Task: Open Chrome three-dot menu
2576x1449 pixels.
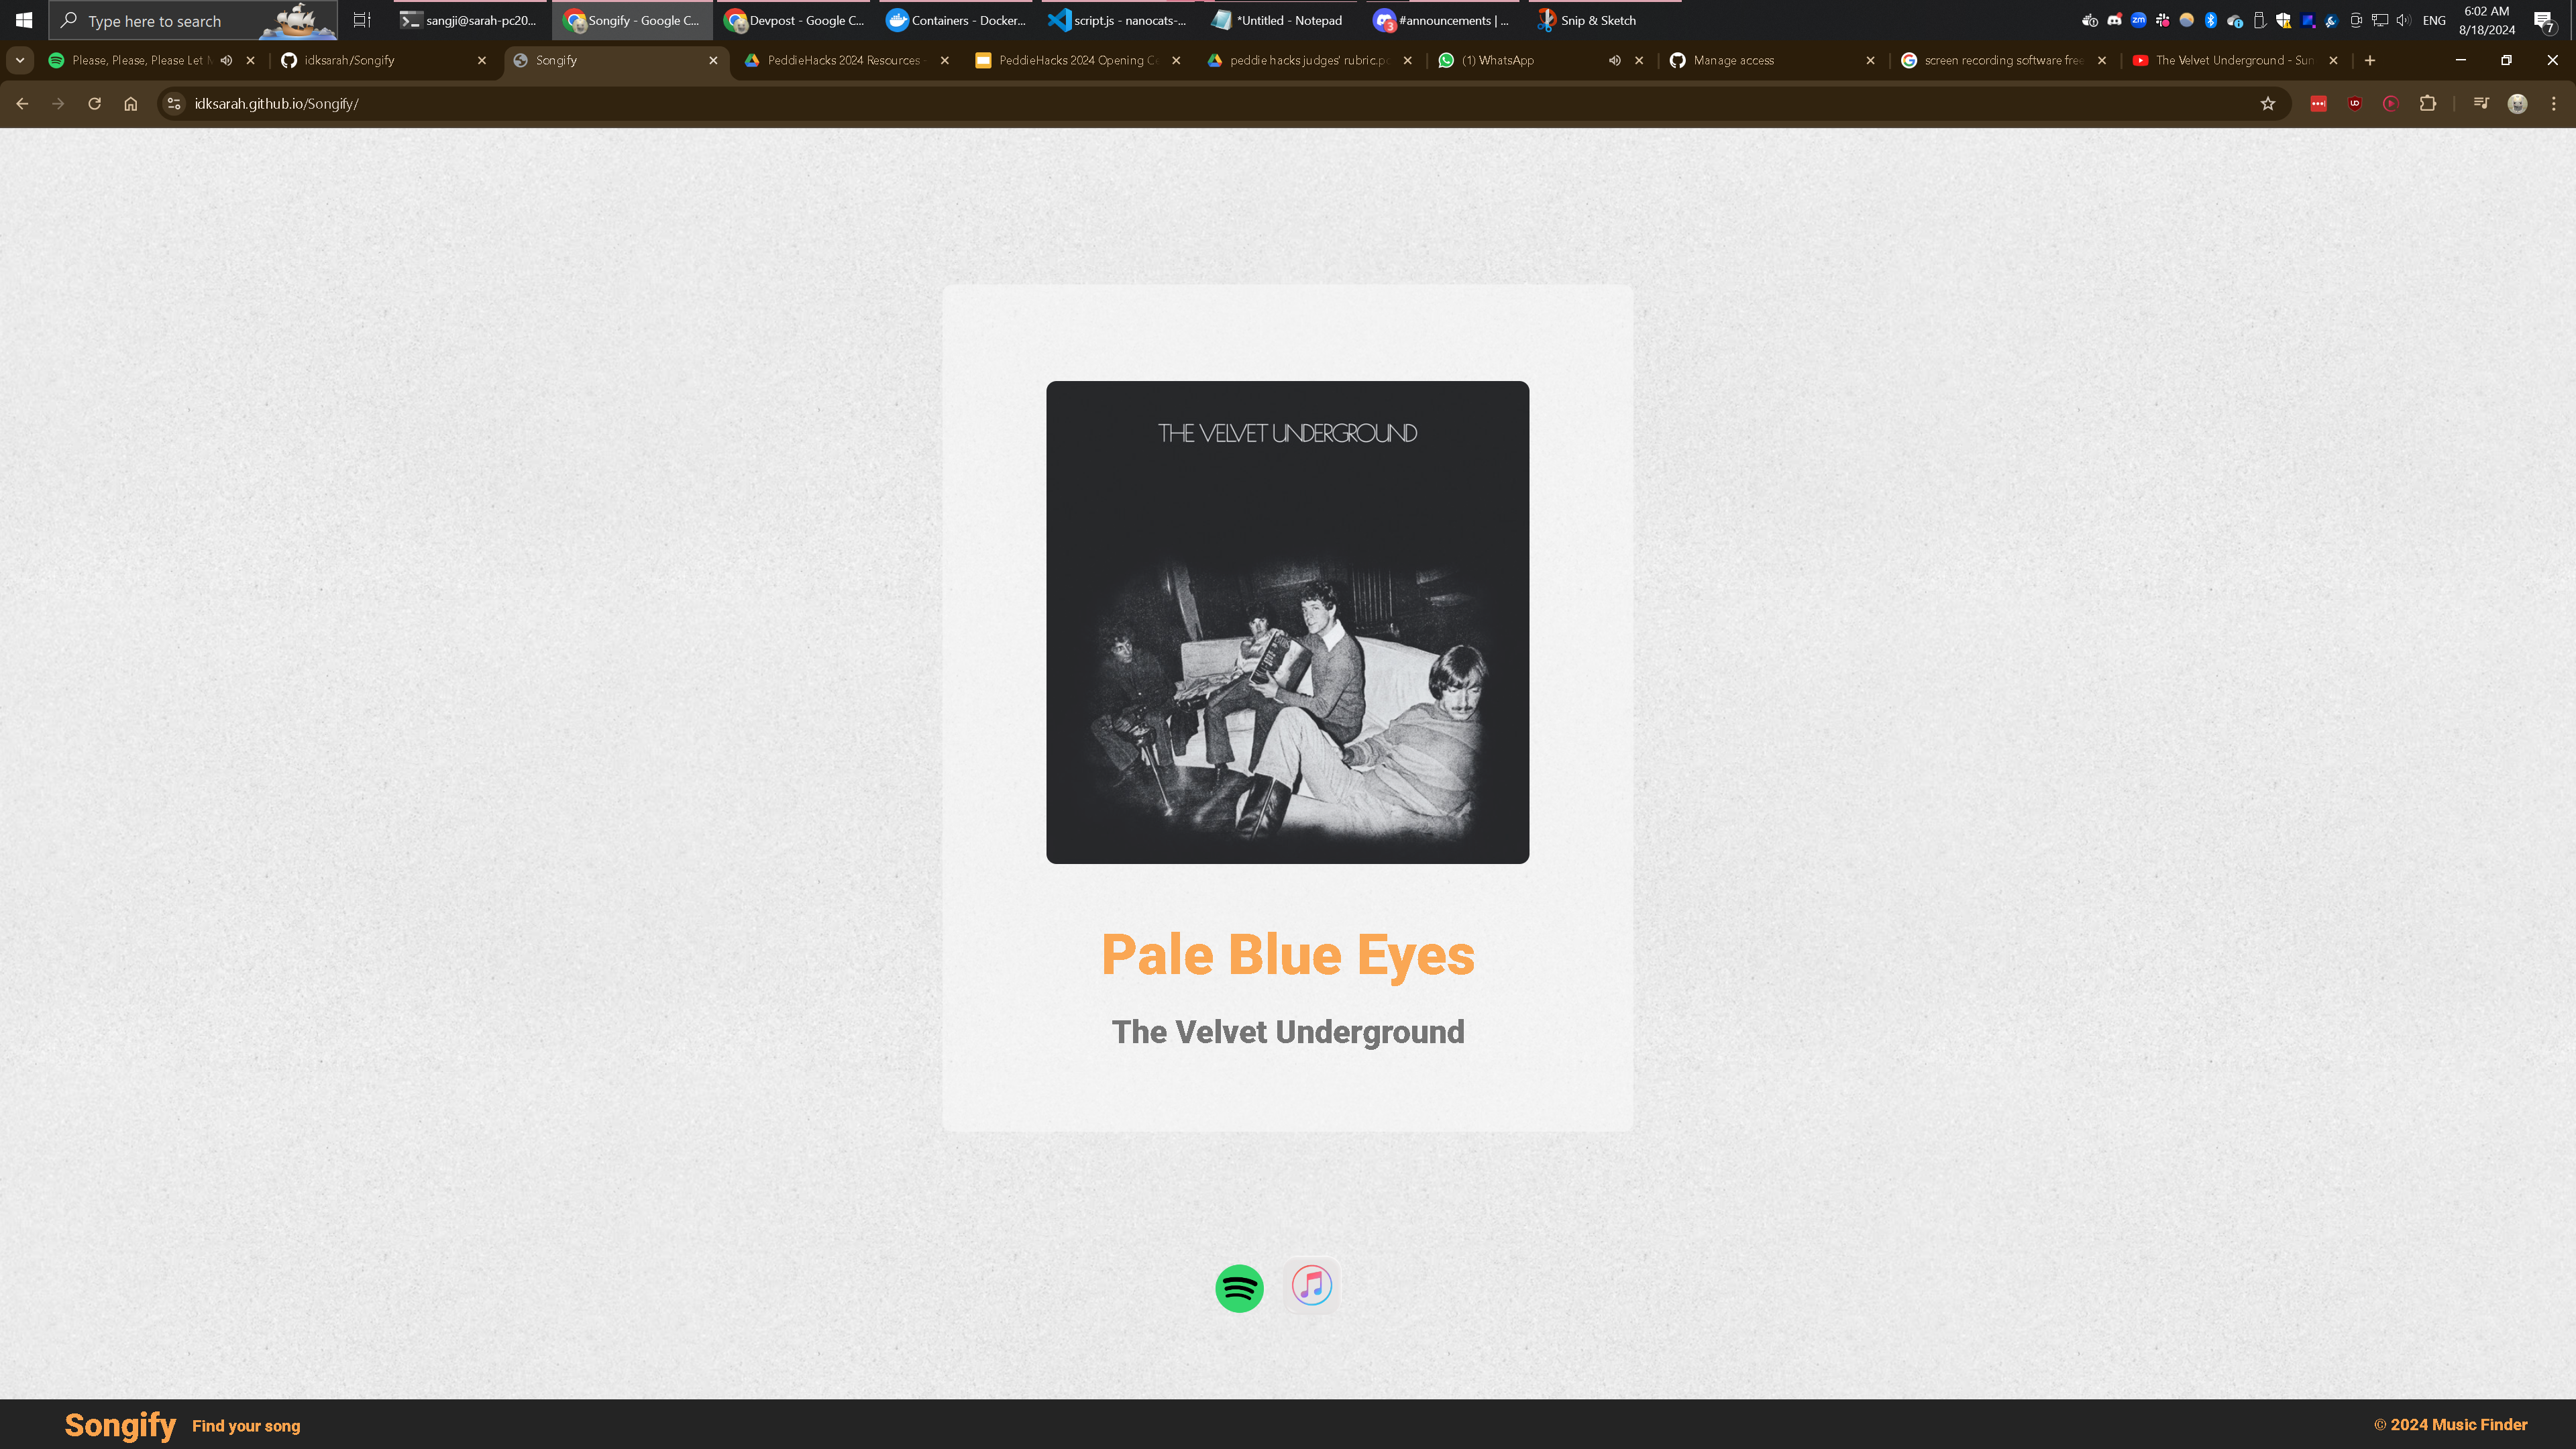Action: pos(2553,104)
